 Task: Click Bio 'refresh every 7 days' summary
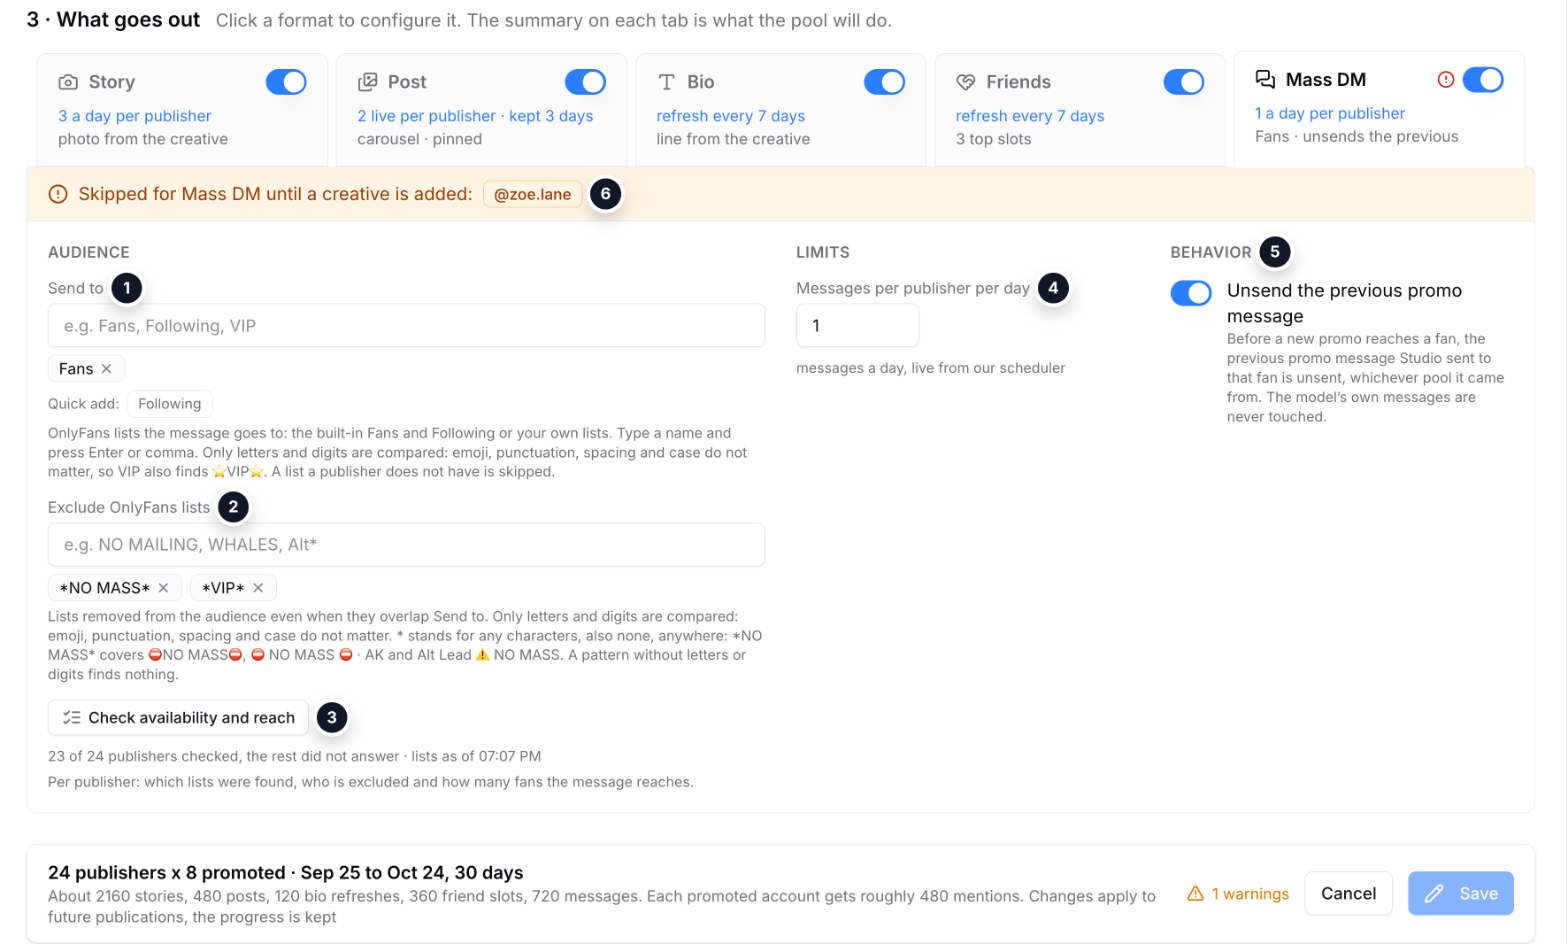(x=731, y=116)
